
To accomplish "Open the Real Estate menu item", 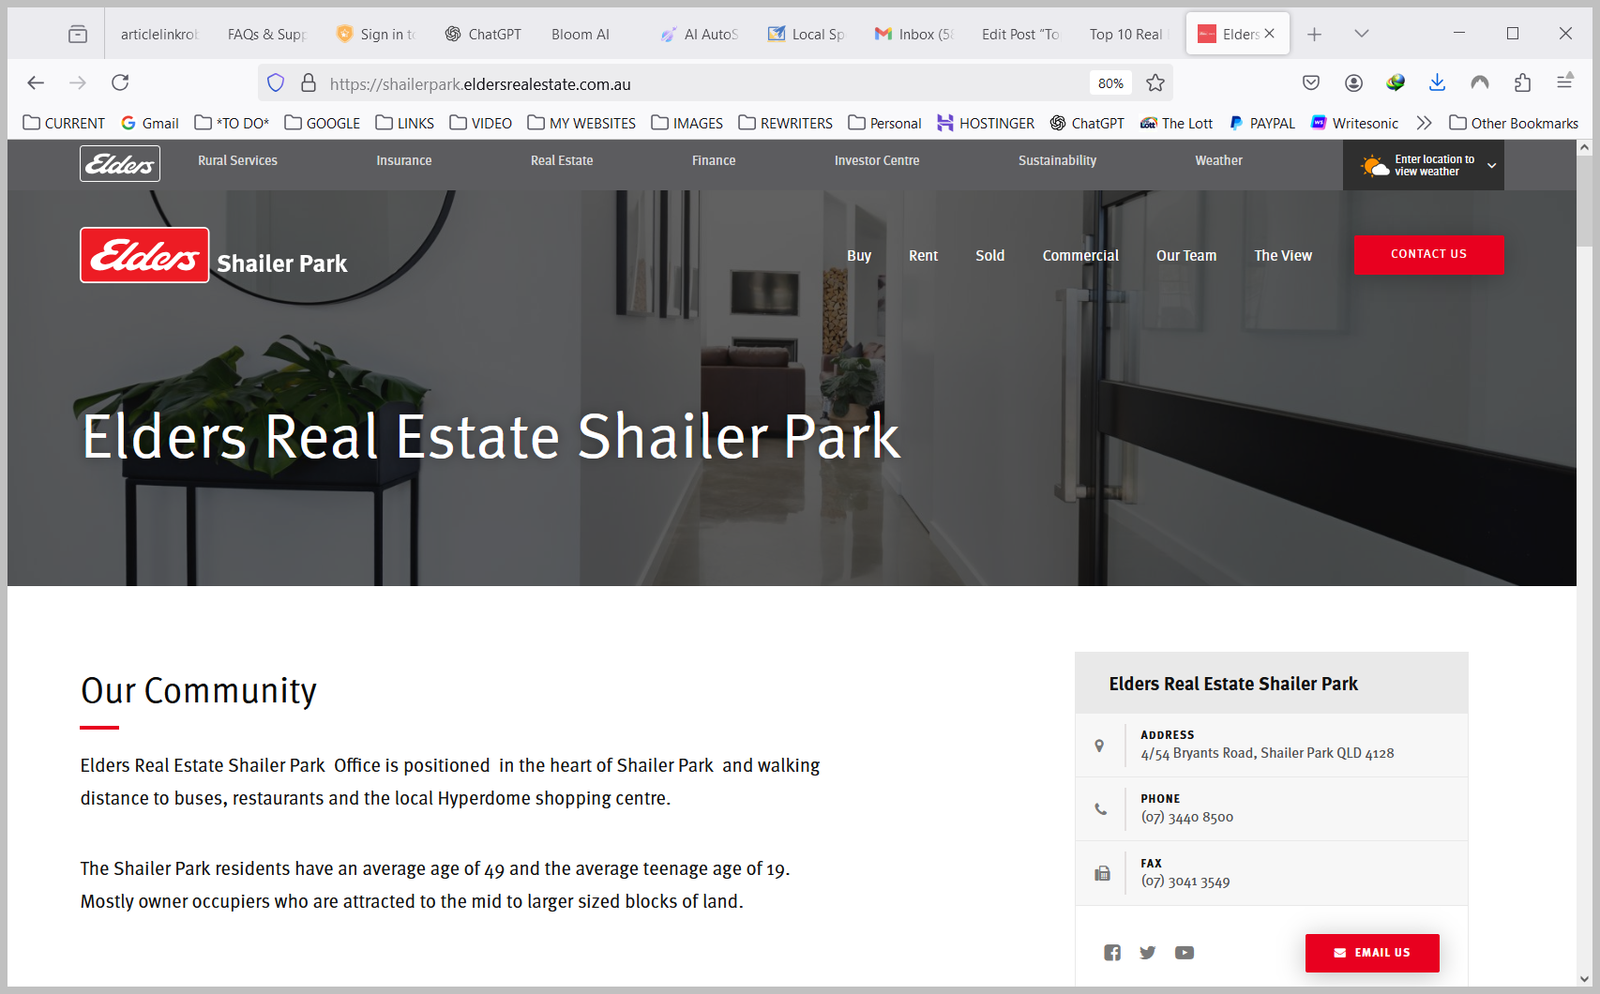I will [561, 160].
